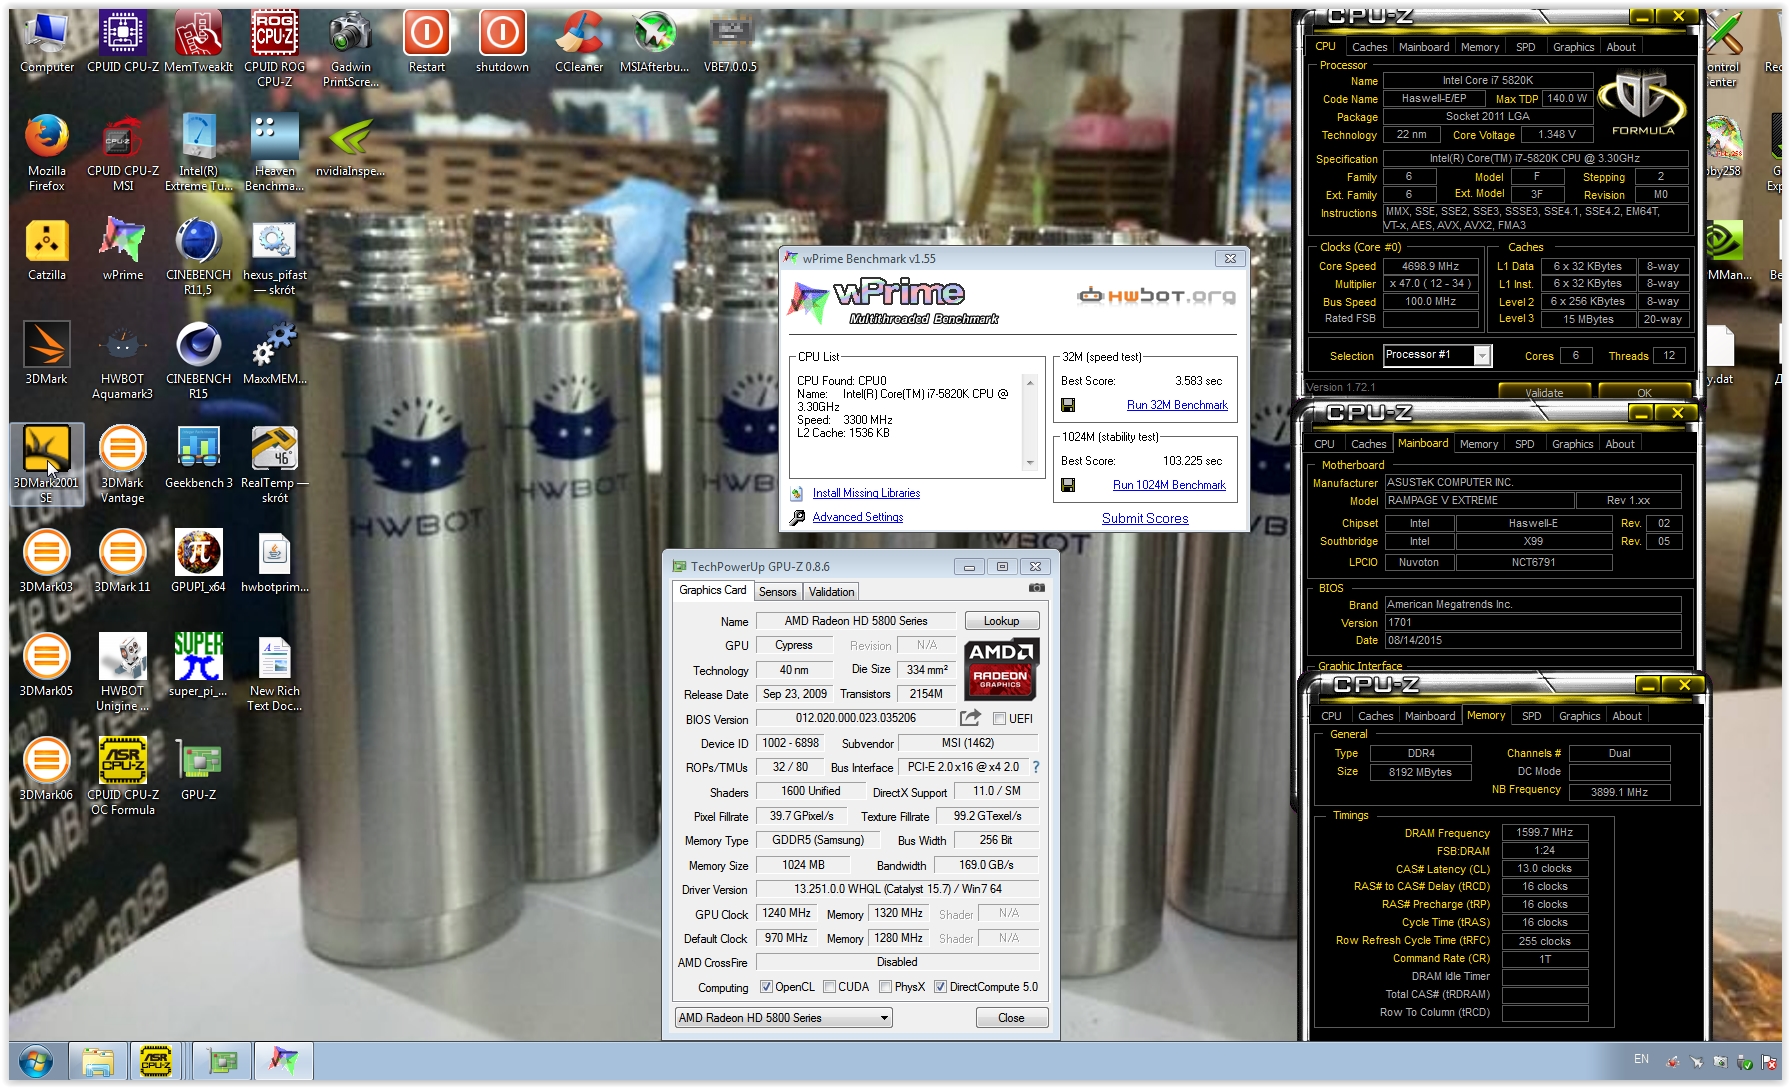Toggle CUDA checkbox in GPU-Z
This screenshot has width=1790, height=1088.
pyautogui.click(x=829, y=987)
